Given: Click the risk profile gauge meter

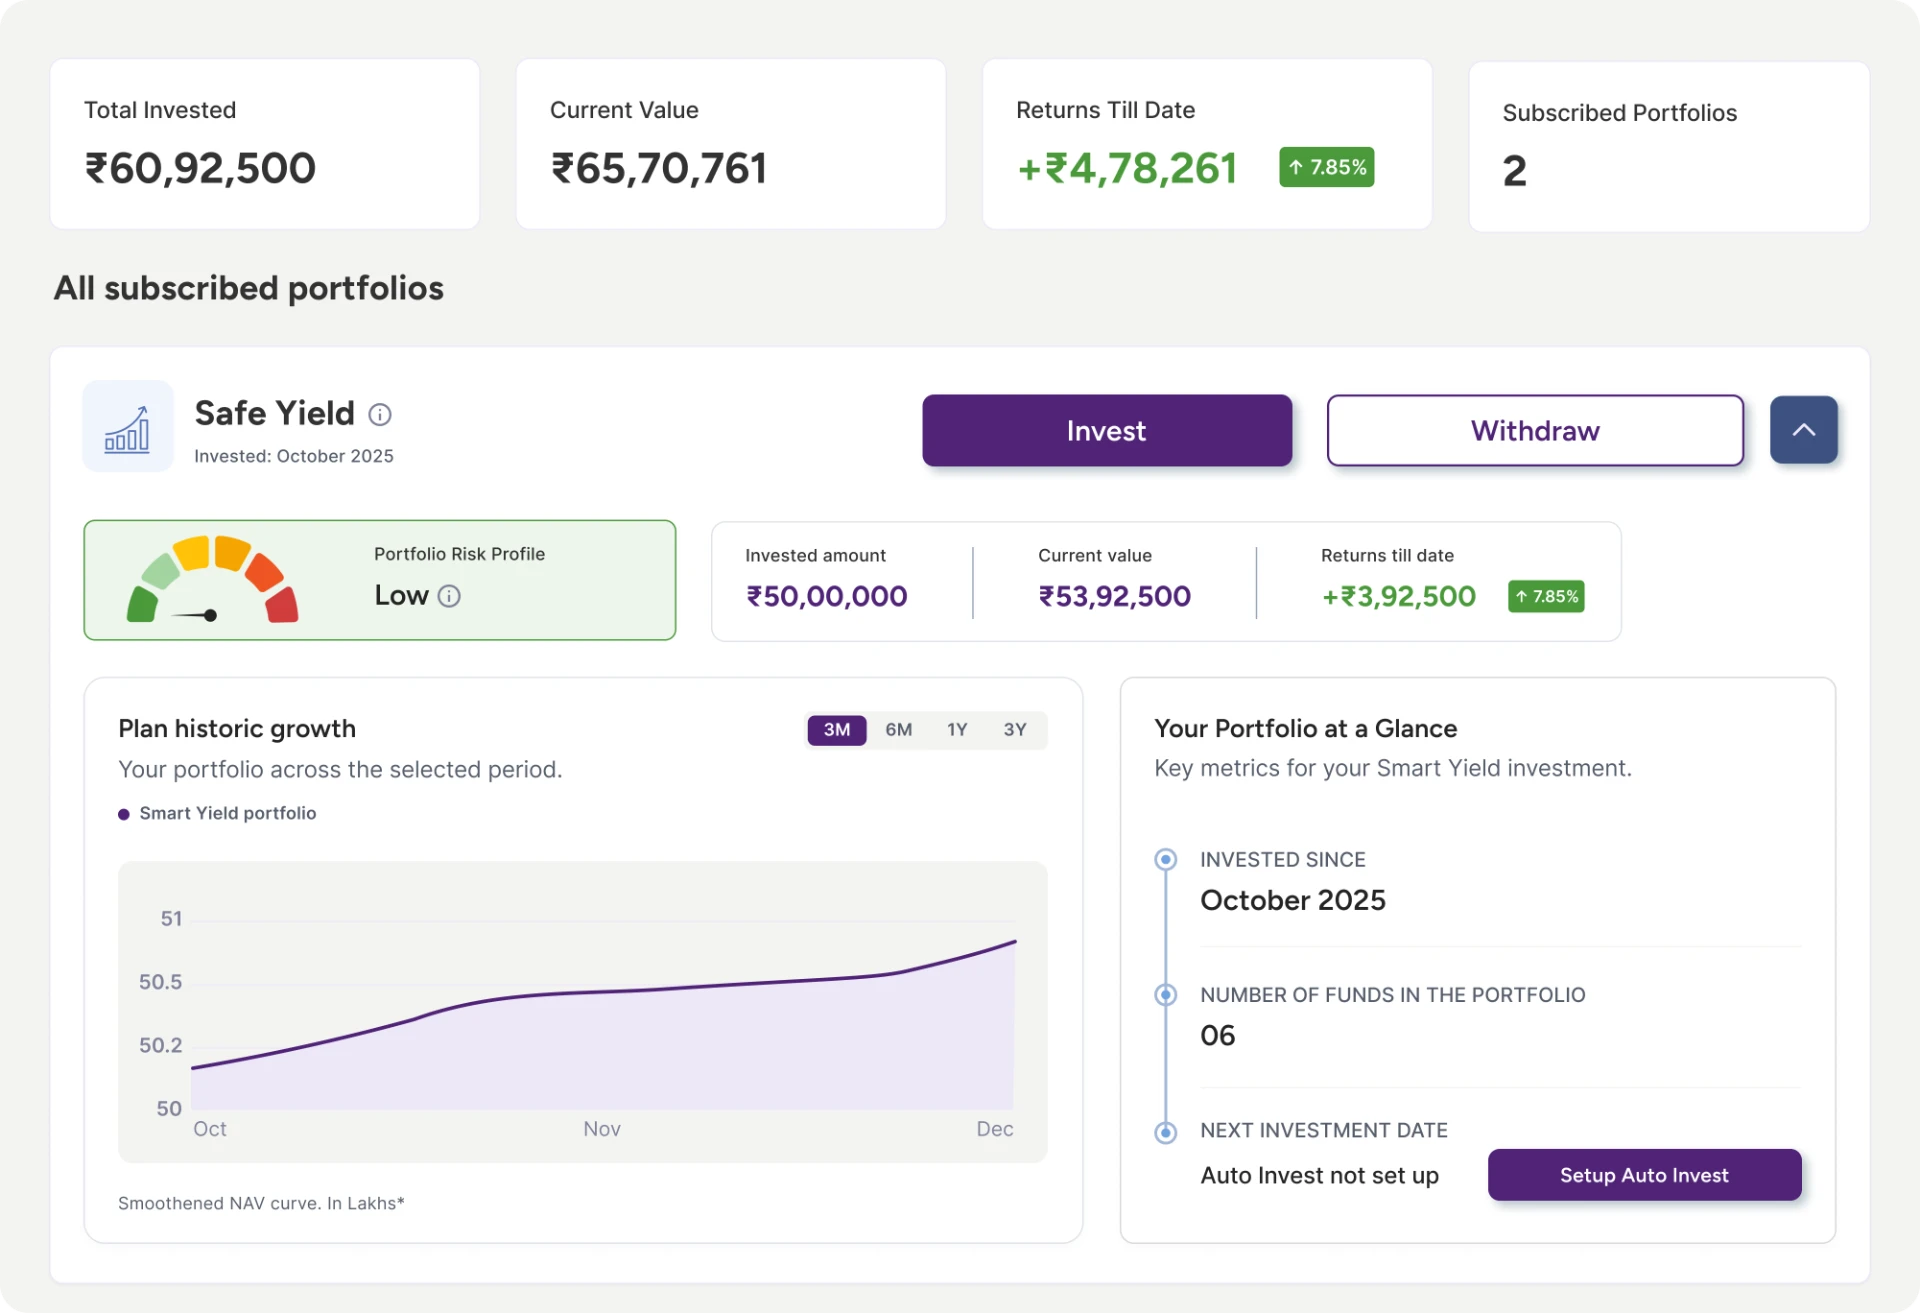Looking at the screenshot, I should point(212,580).
